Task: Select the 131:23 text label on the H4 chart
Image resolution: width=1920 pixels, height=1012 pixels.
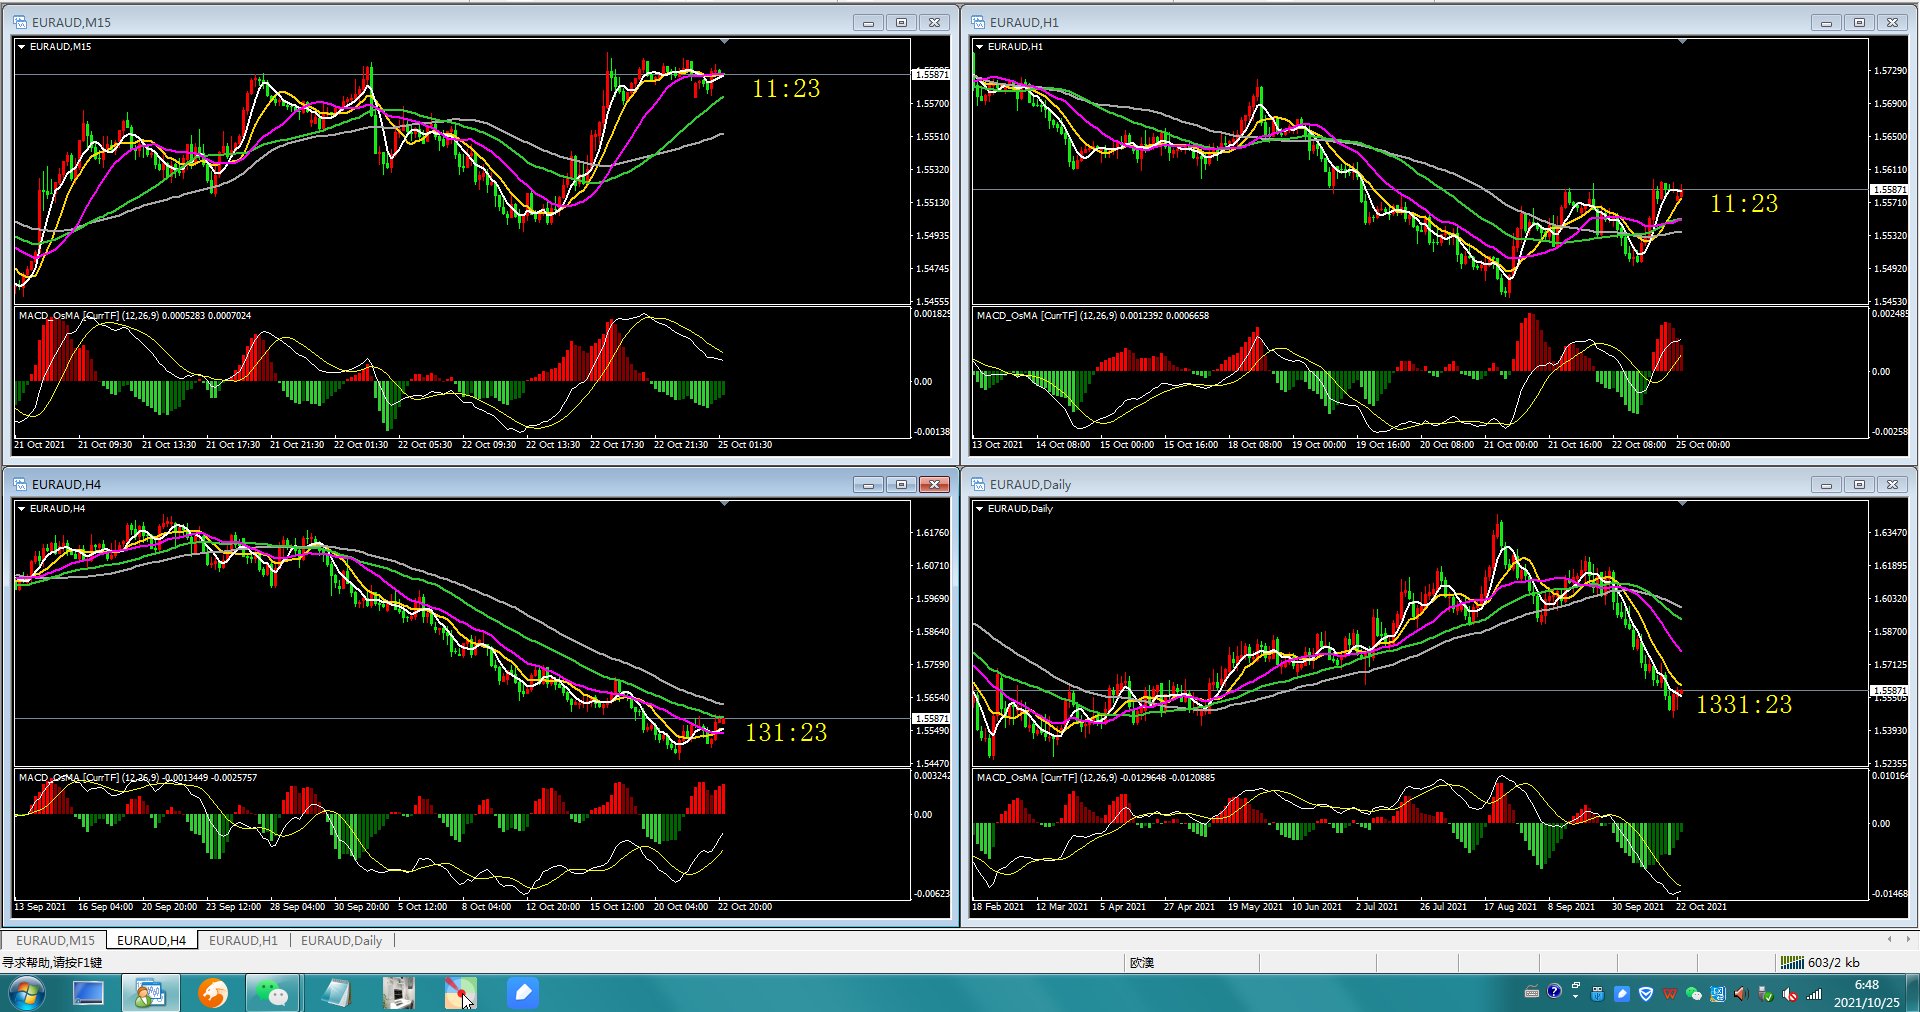Action: coord(786,732)
